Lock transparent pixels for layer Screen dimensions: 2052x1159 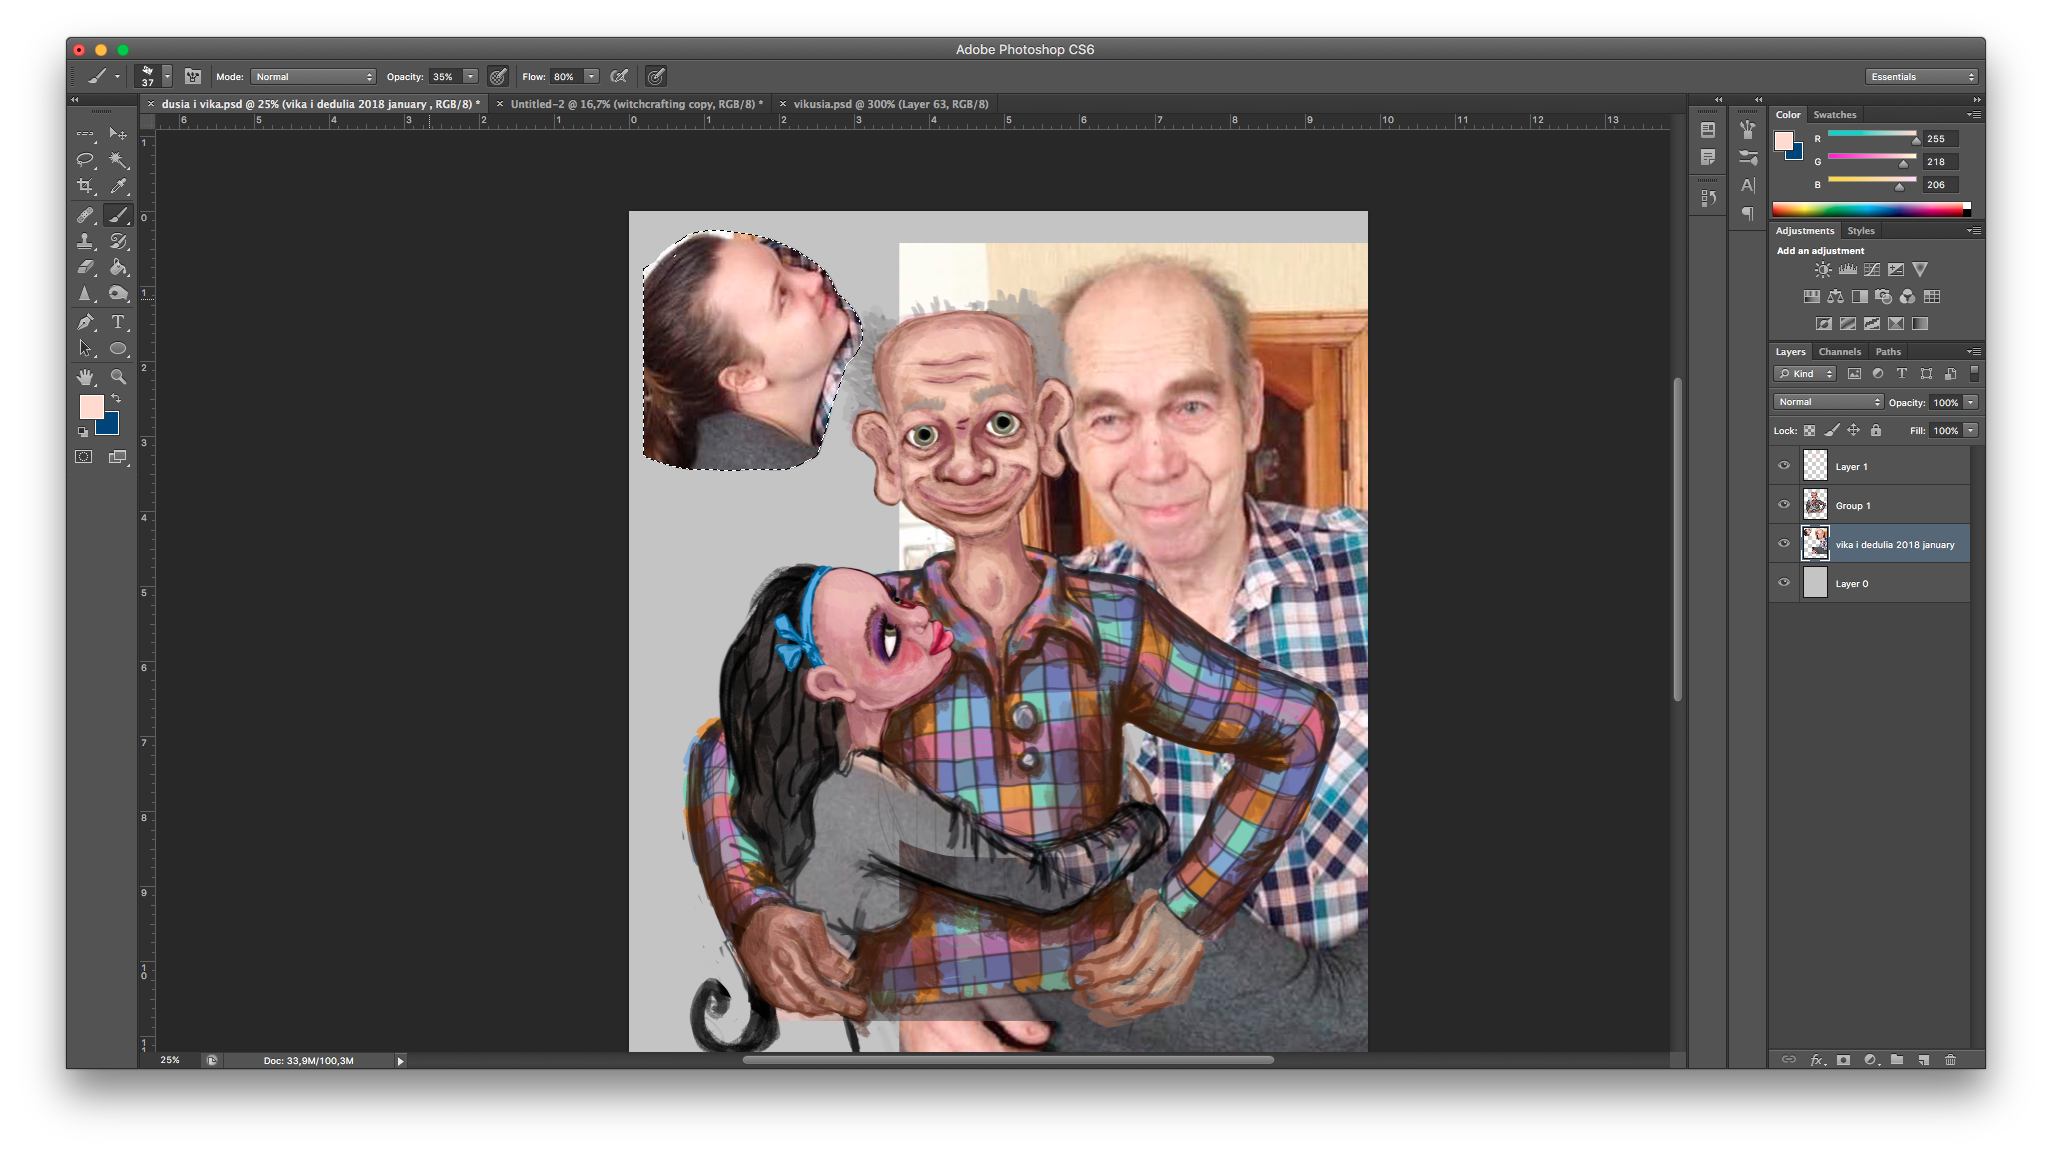(1809, 431)
